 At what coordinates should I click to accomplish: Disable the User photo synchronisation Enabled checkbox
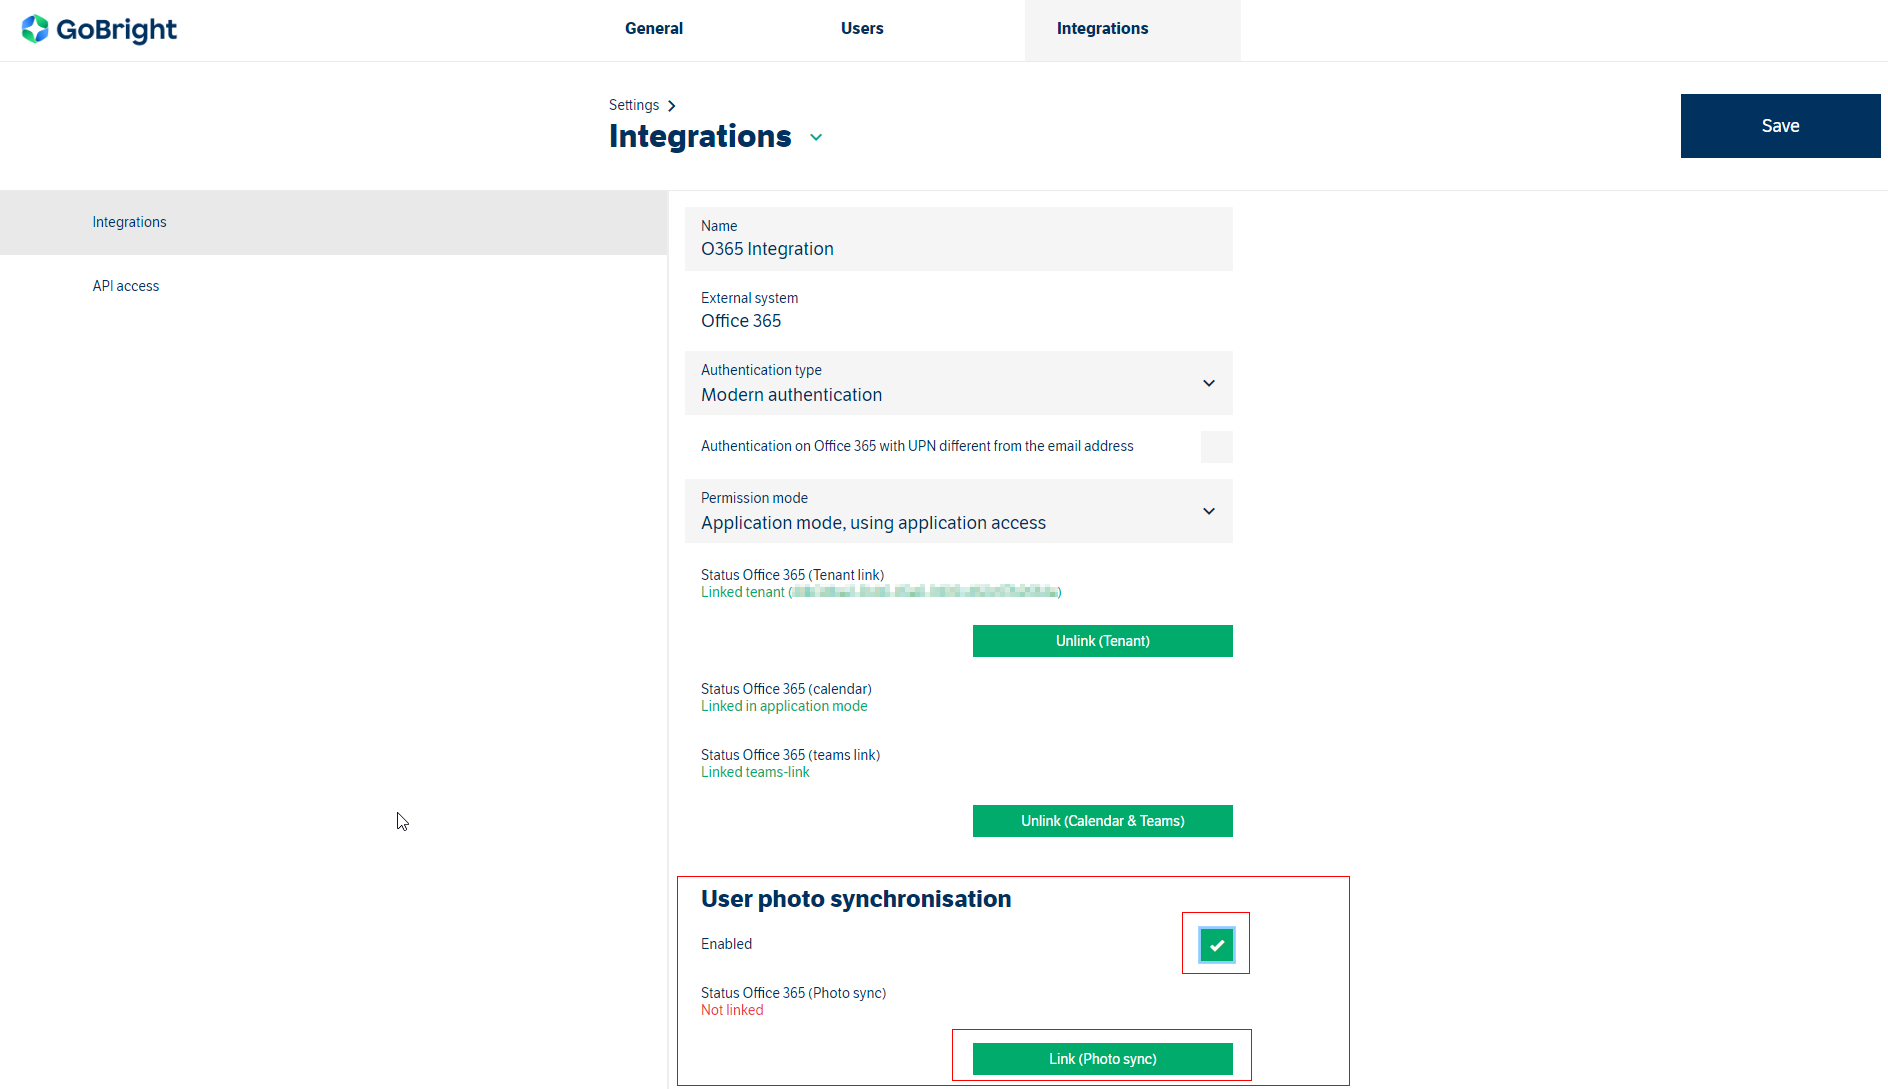point(1216,945)
